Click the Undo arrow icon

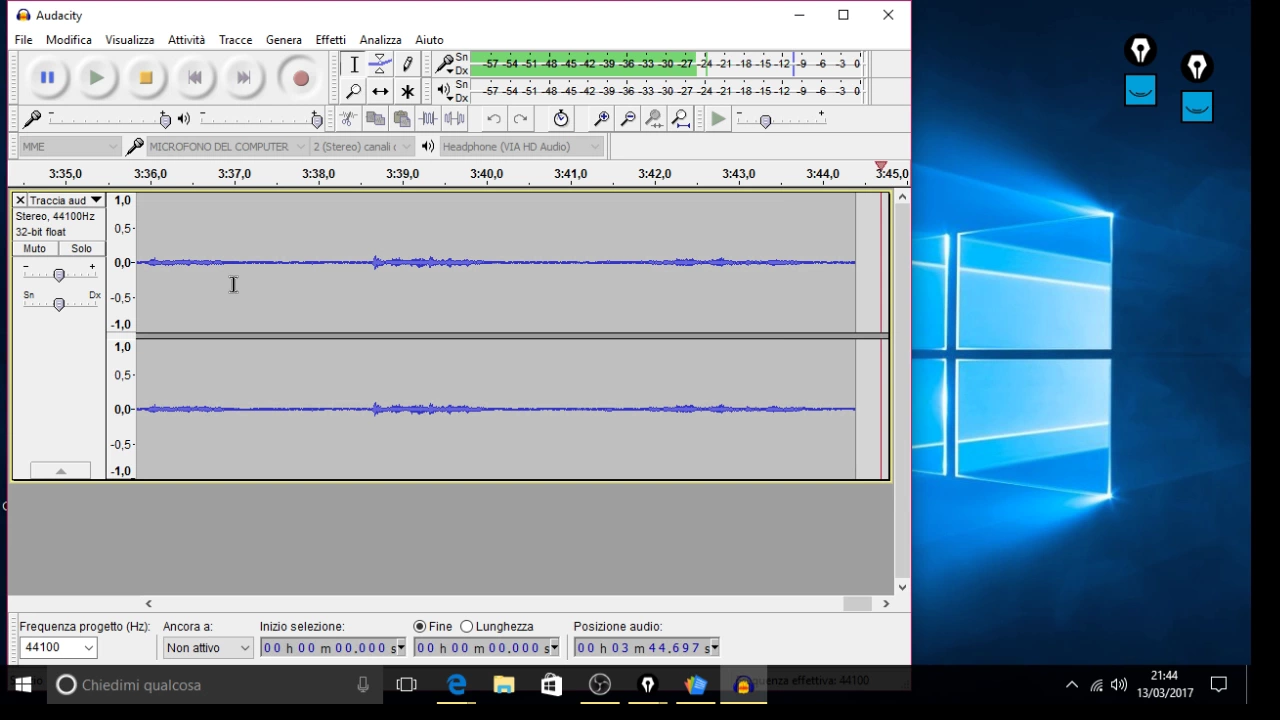coord(494,119)
